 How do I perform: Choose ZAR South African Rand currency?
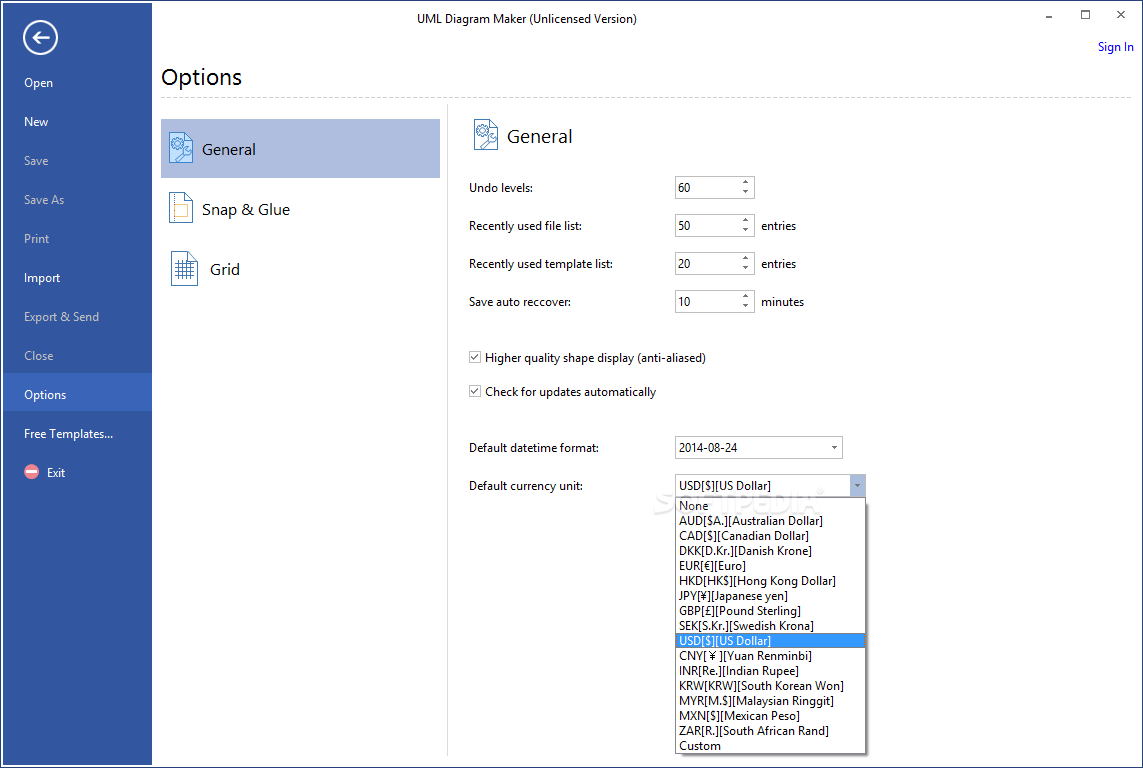tap(771, 730)
